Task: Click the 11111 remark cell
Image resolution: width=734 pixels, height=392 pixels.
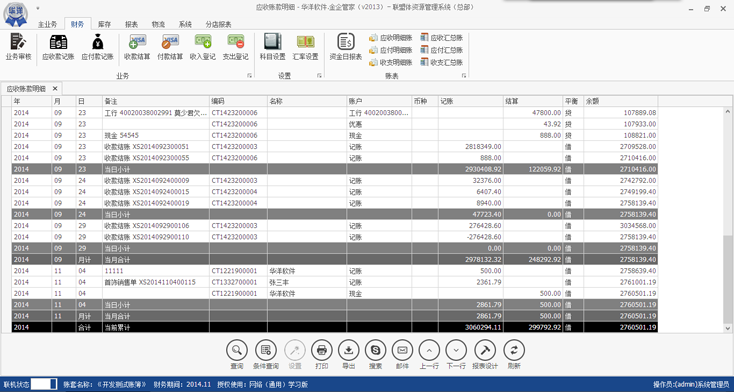Action: click(156, 271)
